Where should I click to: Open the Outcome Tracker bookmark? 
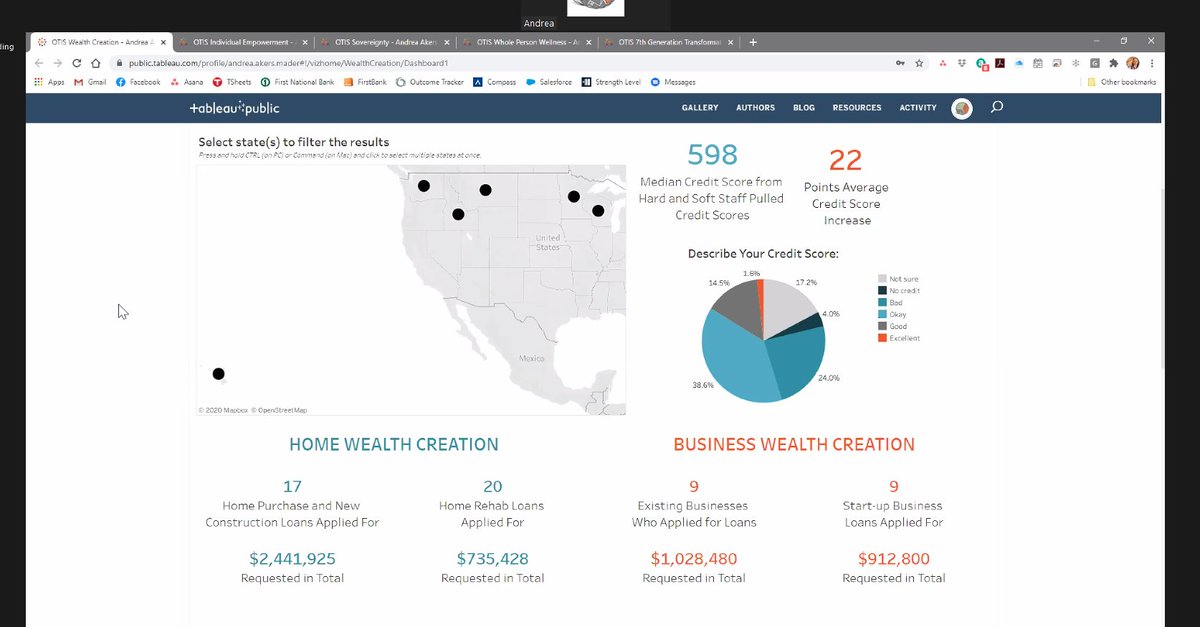[x=430, y=82]
